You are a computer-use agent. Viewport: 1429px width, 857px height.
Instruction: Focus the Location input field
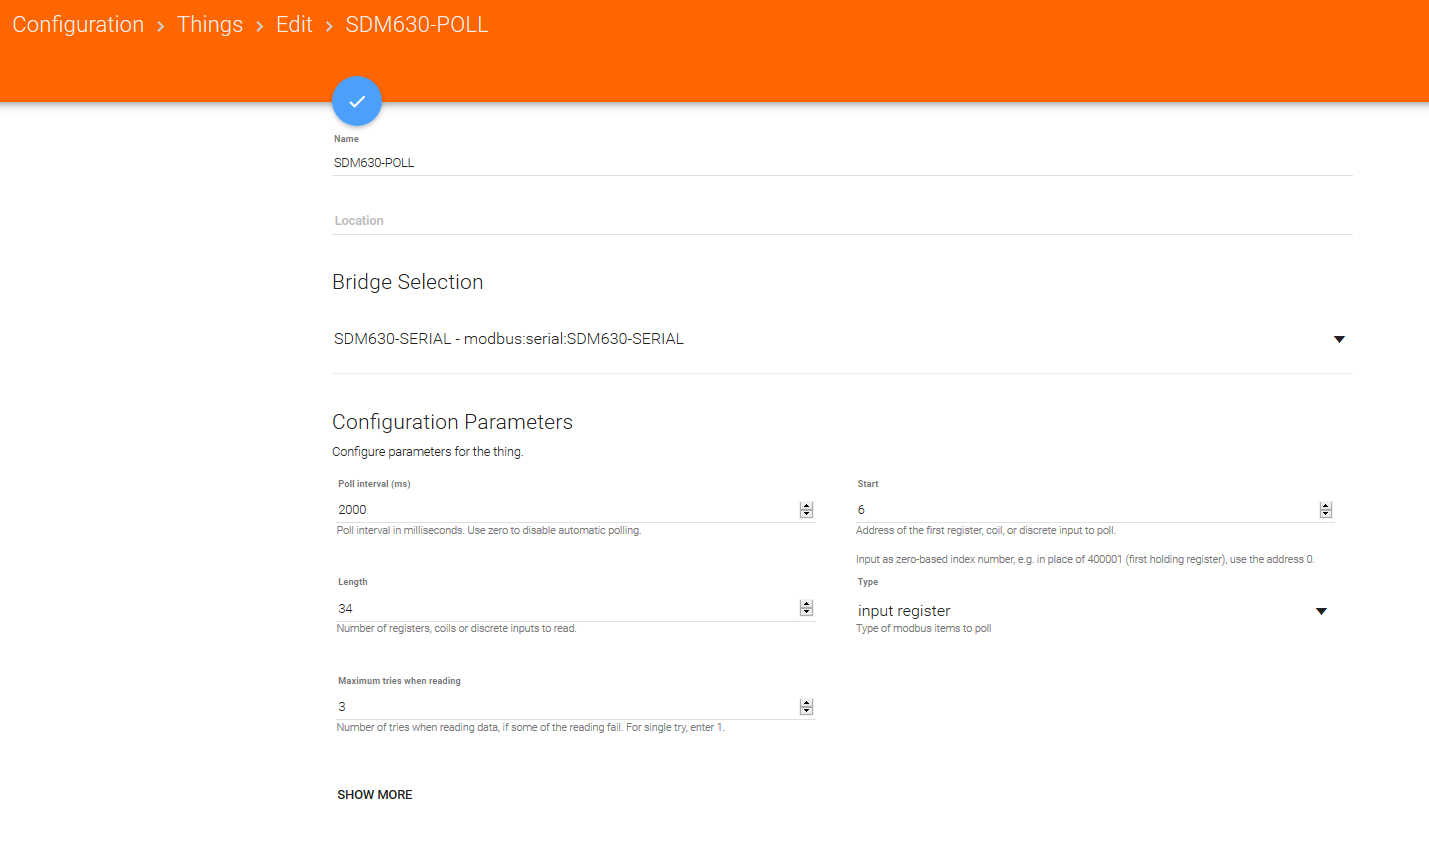[840, 221]
